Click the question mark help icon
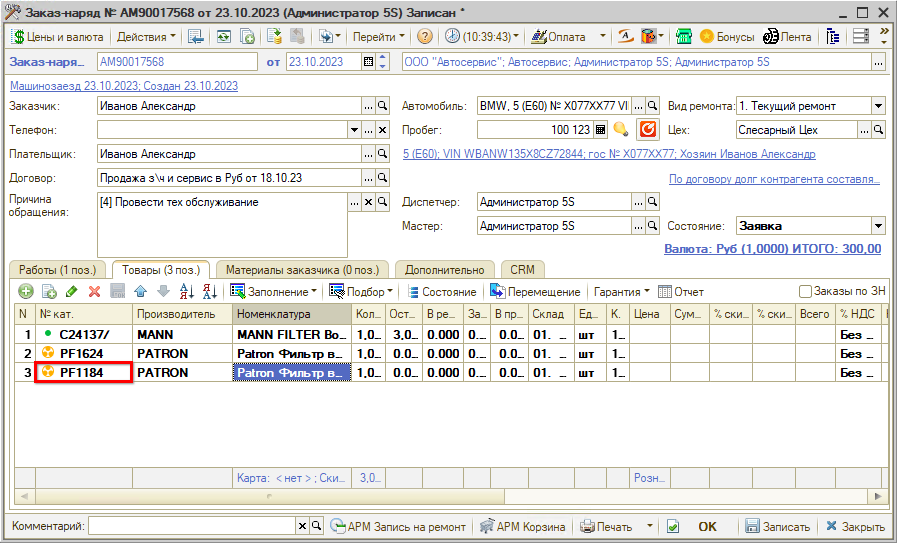 tap(424, 37)
